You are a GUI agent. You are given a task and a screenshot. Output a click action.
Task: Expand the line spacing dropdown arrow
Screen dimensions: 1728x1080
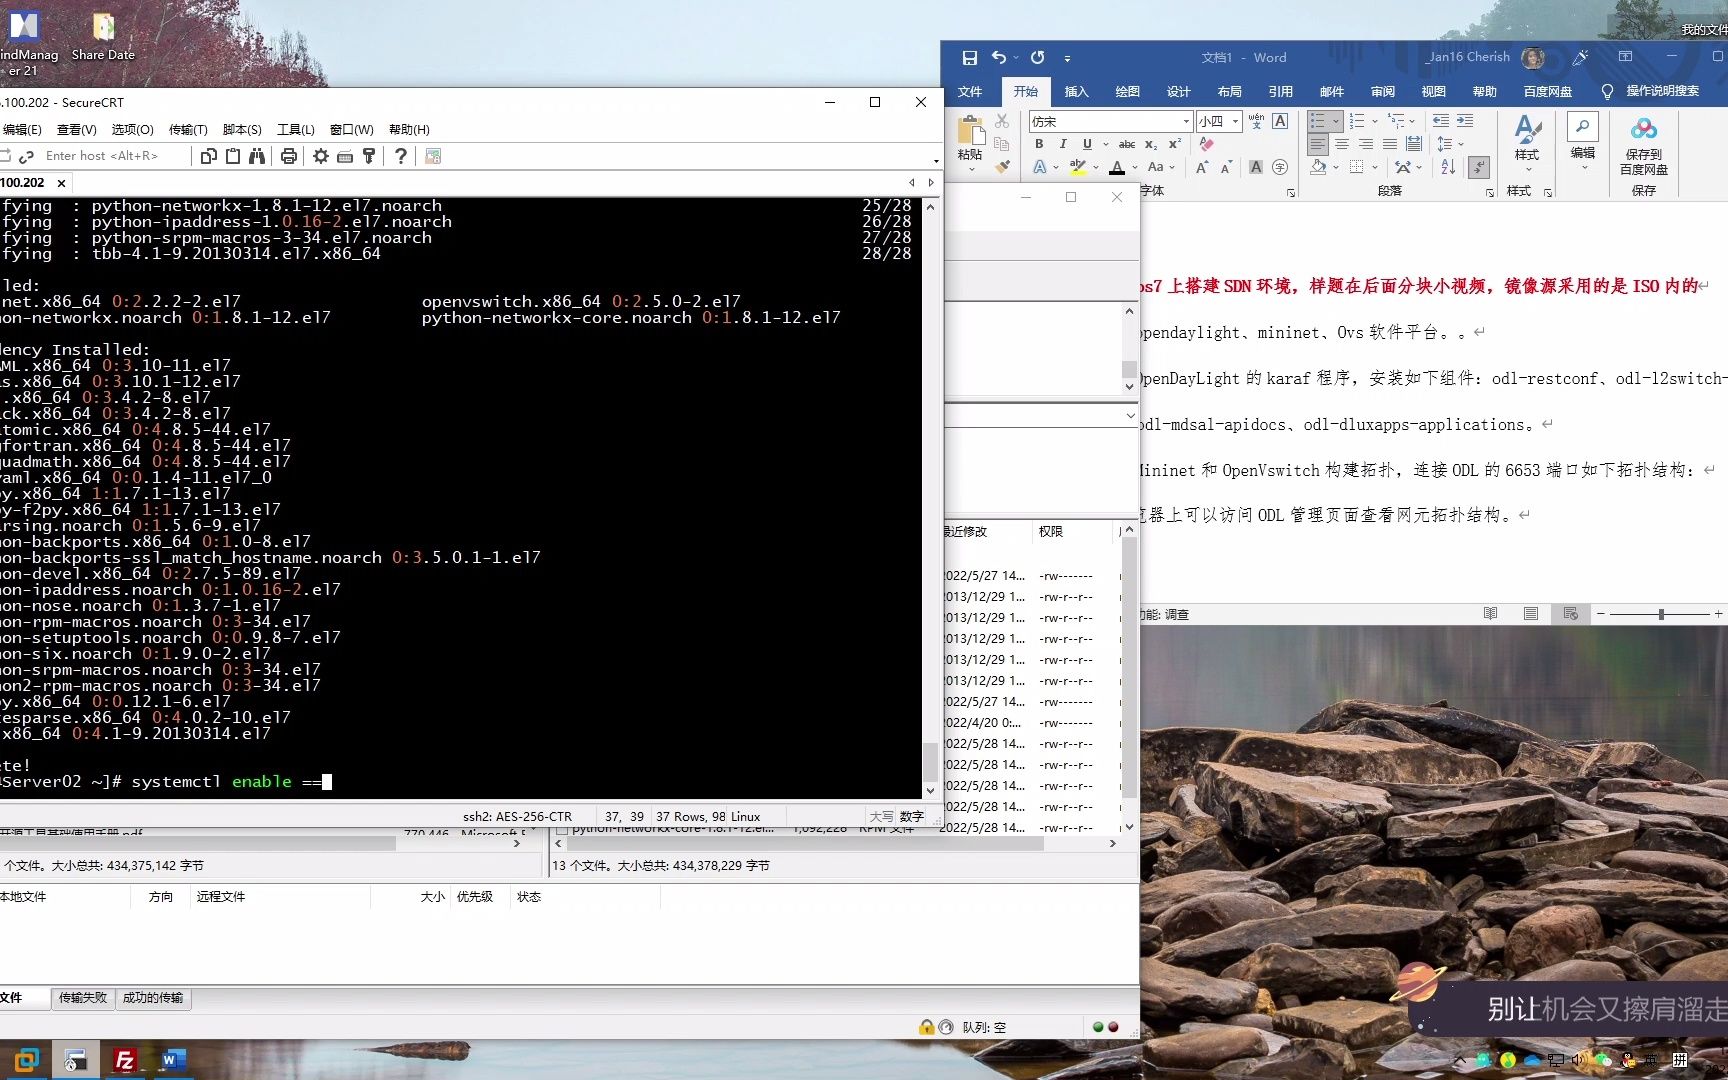point(1461,144)
